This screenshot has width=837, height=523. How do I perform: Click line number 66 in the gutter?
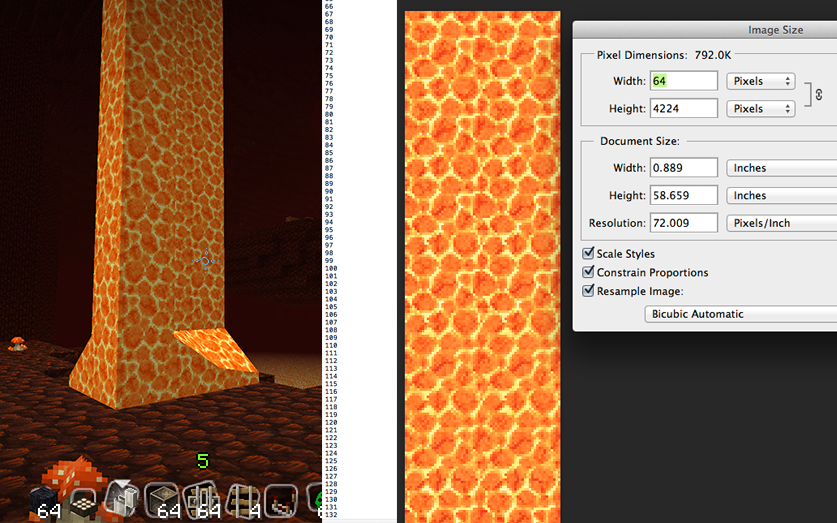coord(329,7)
